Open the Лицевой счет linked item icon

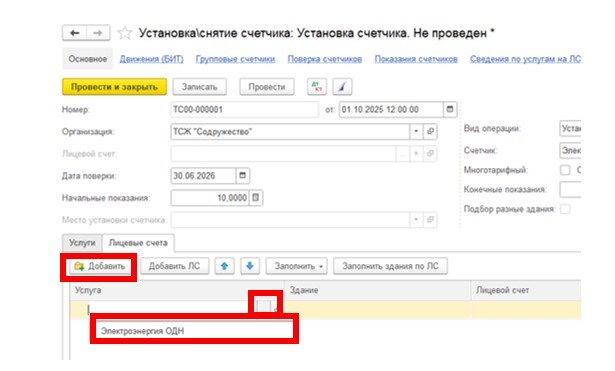pyautogui.click(x=430, y=153)
